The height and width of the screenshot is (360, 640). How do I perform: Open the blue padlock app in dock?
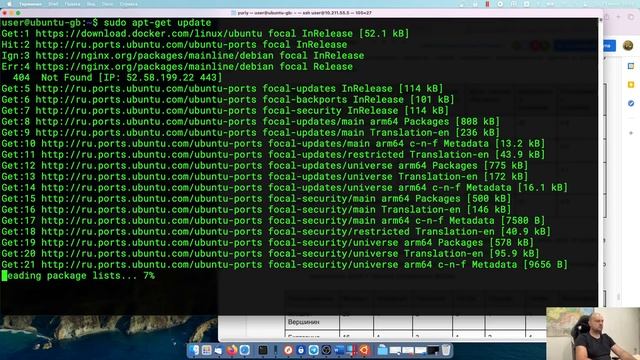(x=301, y=350)
